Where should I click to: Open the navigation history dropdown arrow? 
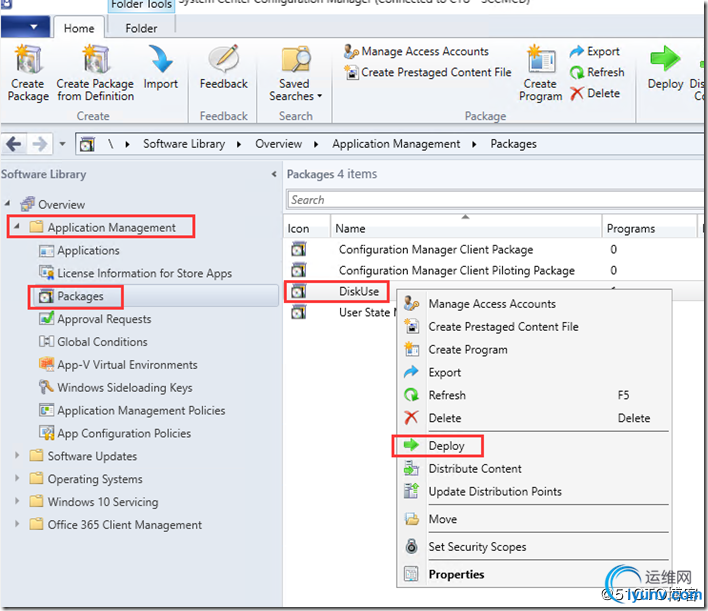[62, 144]
